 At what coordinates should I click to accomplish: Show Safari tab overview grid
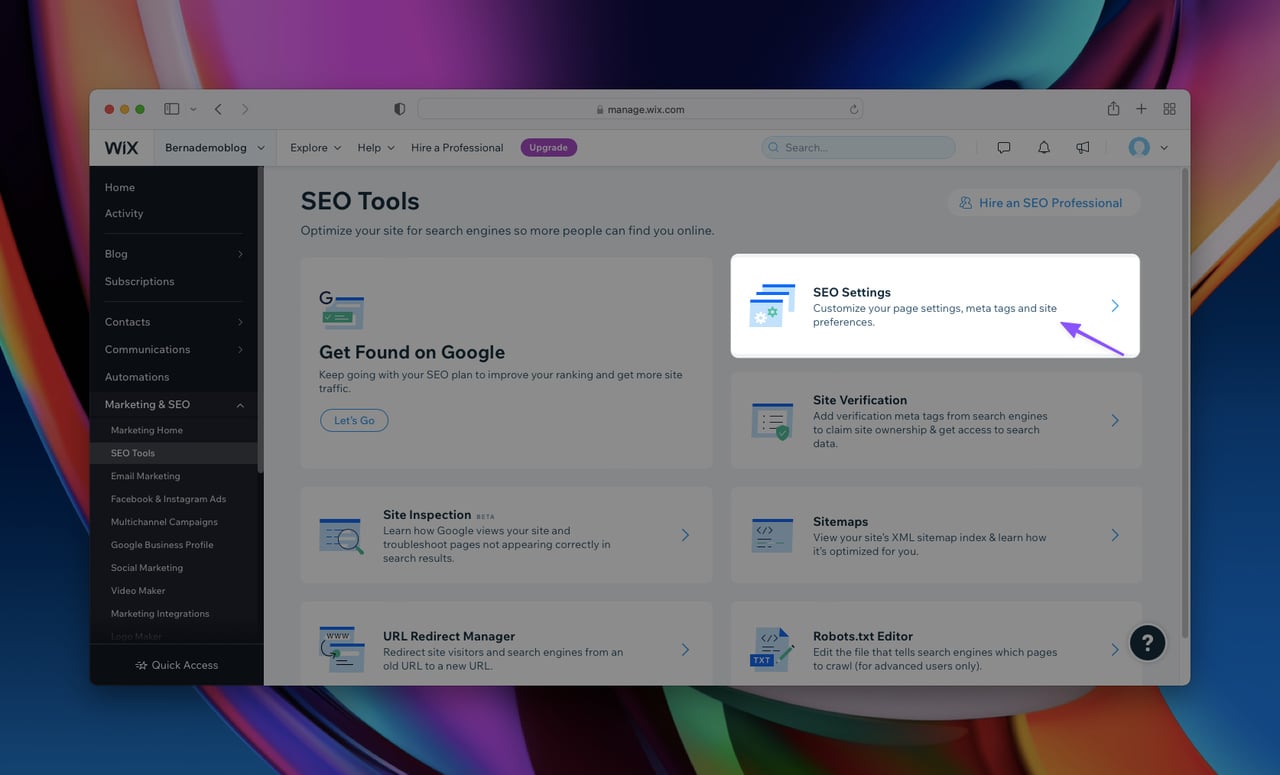pyautogui.click(x=1169, y=109)
